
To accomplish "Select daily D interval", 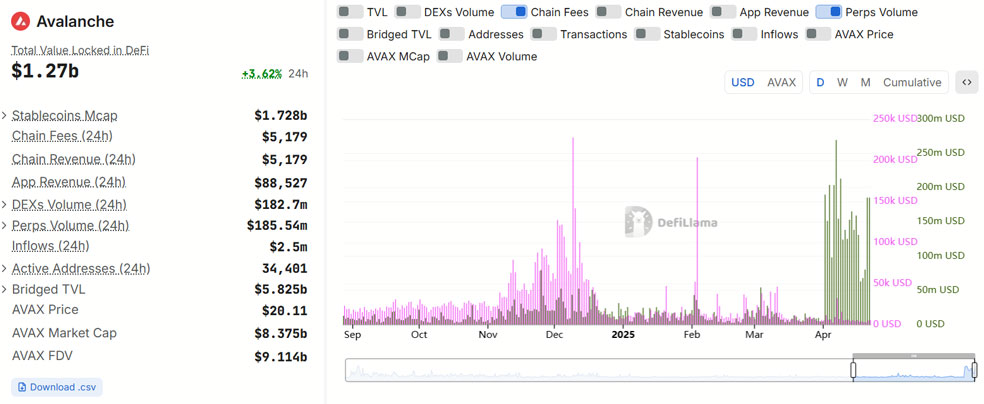I will tap(820, 82).
